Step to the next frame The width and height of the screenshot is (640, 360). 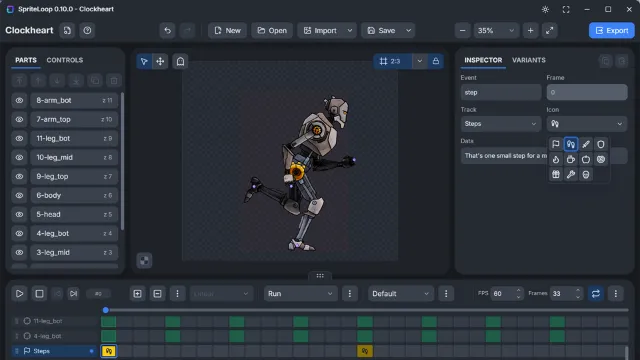pyautogui.click(x=73, y=293)
